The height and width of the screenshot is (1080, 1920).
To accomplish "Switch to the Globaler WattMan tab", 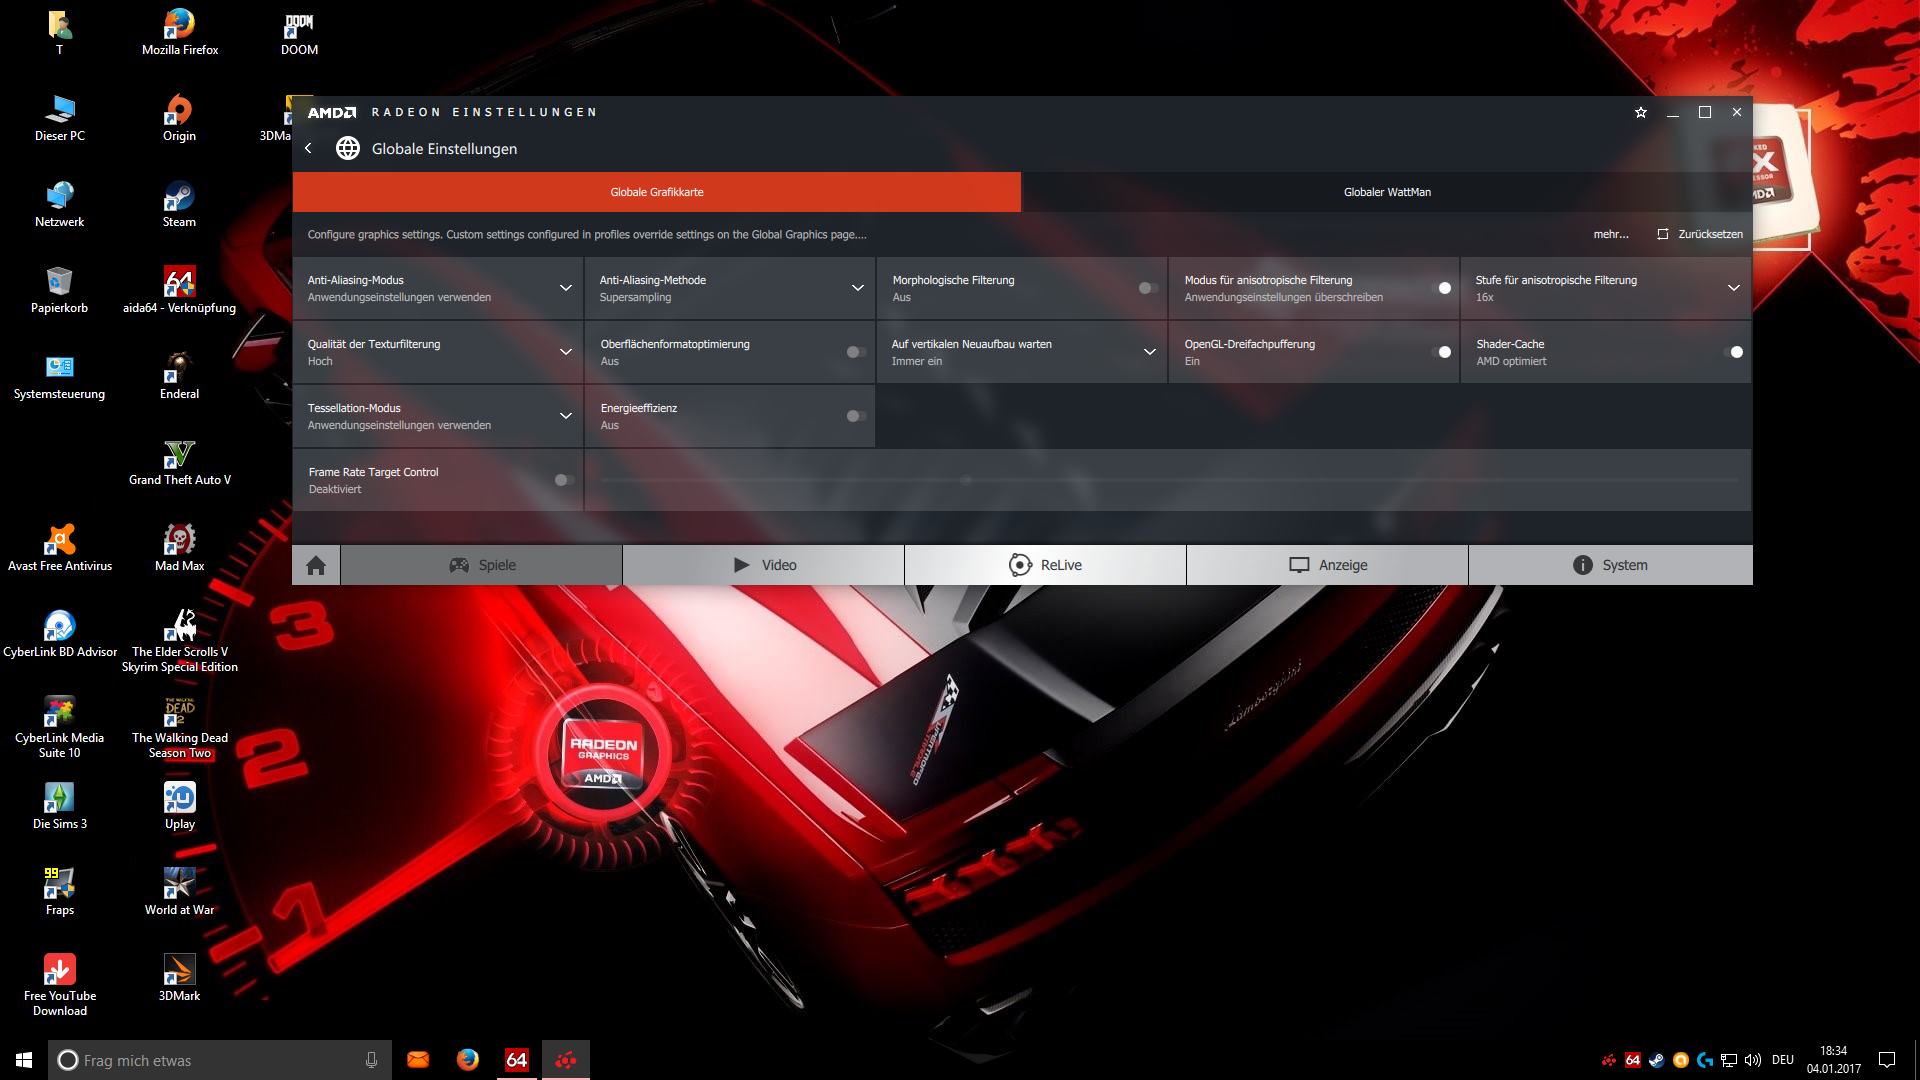I will point(1386,193).
